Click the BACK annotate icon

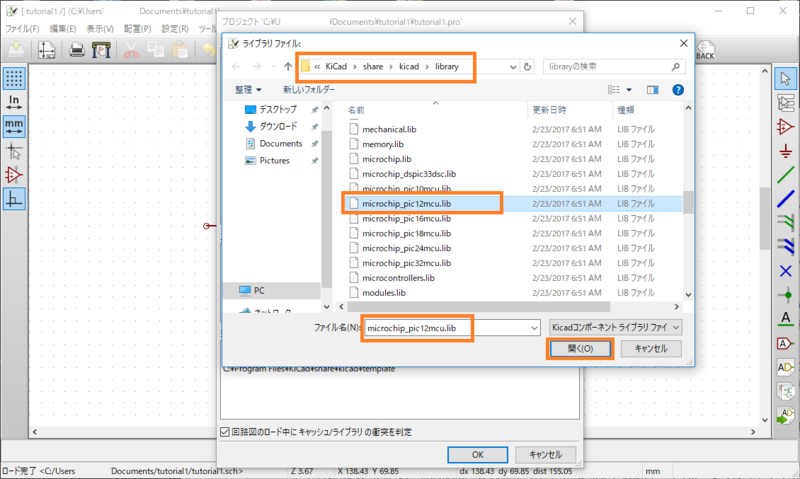pos(706,50)
